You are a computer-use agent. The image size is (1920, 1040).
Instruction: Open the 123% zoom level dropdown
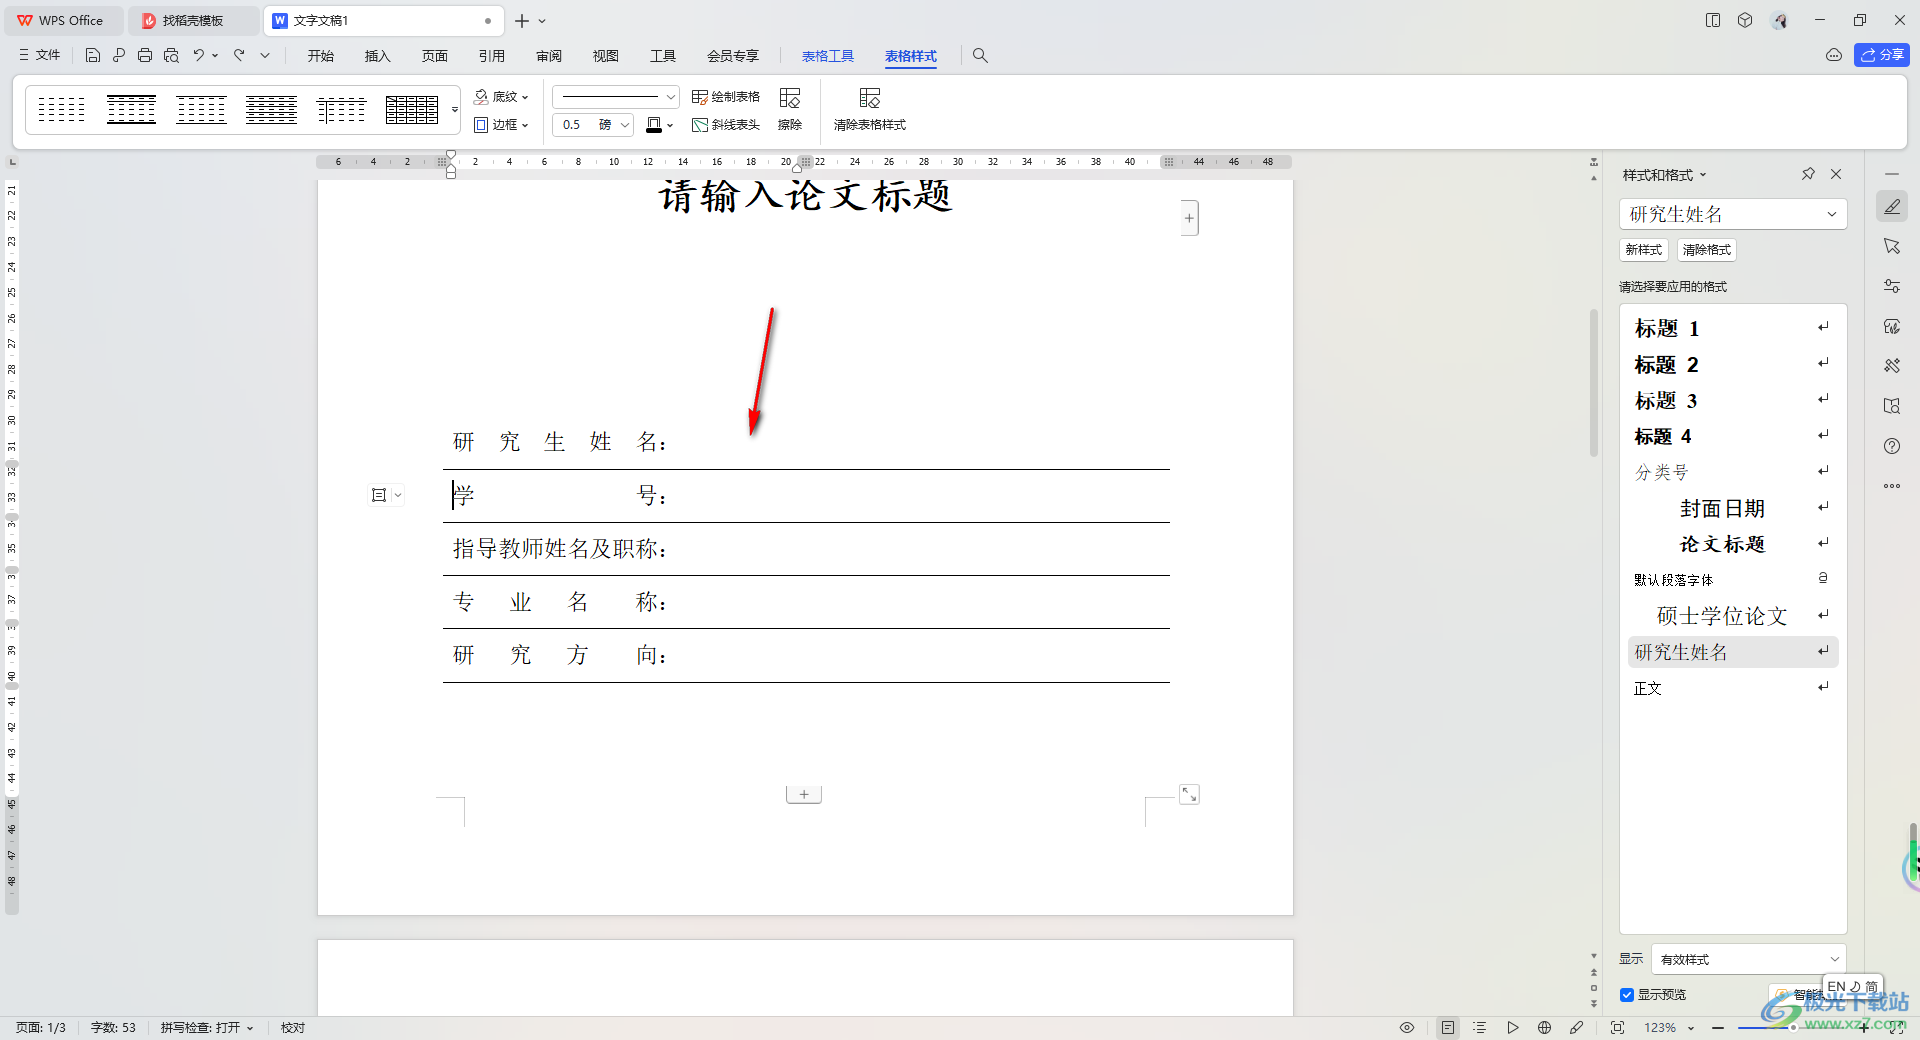click(1669, 1028)
